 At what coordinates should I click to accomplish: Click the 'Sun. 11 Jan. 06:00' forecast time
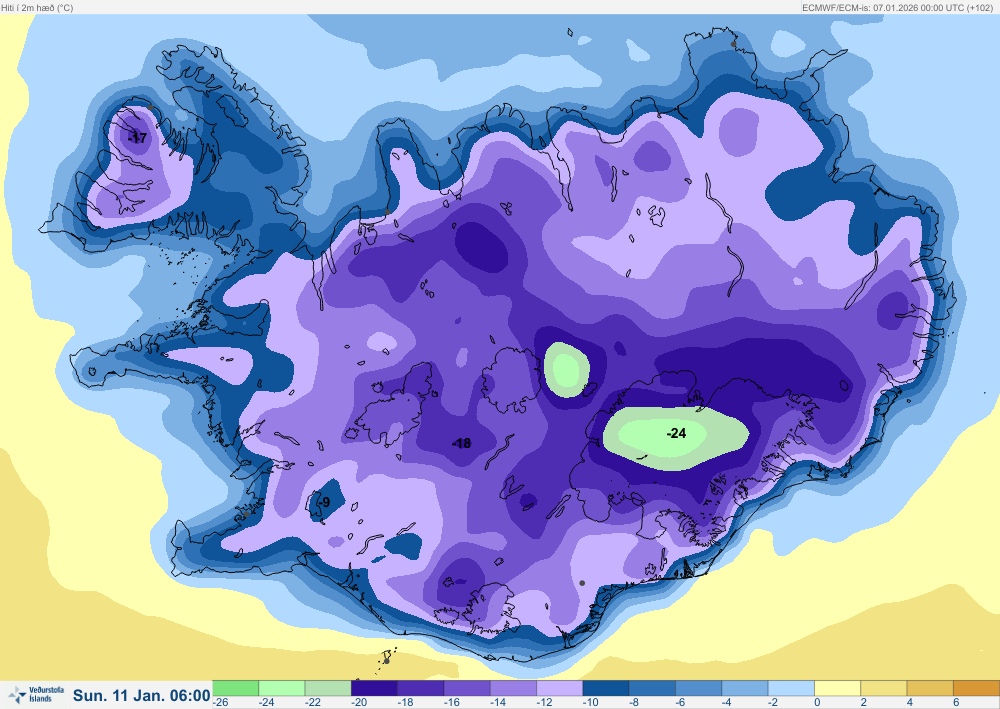click(x=142, y=696)
